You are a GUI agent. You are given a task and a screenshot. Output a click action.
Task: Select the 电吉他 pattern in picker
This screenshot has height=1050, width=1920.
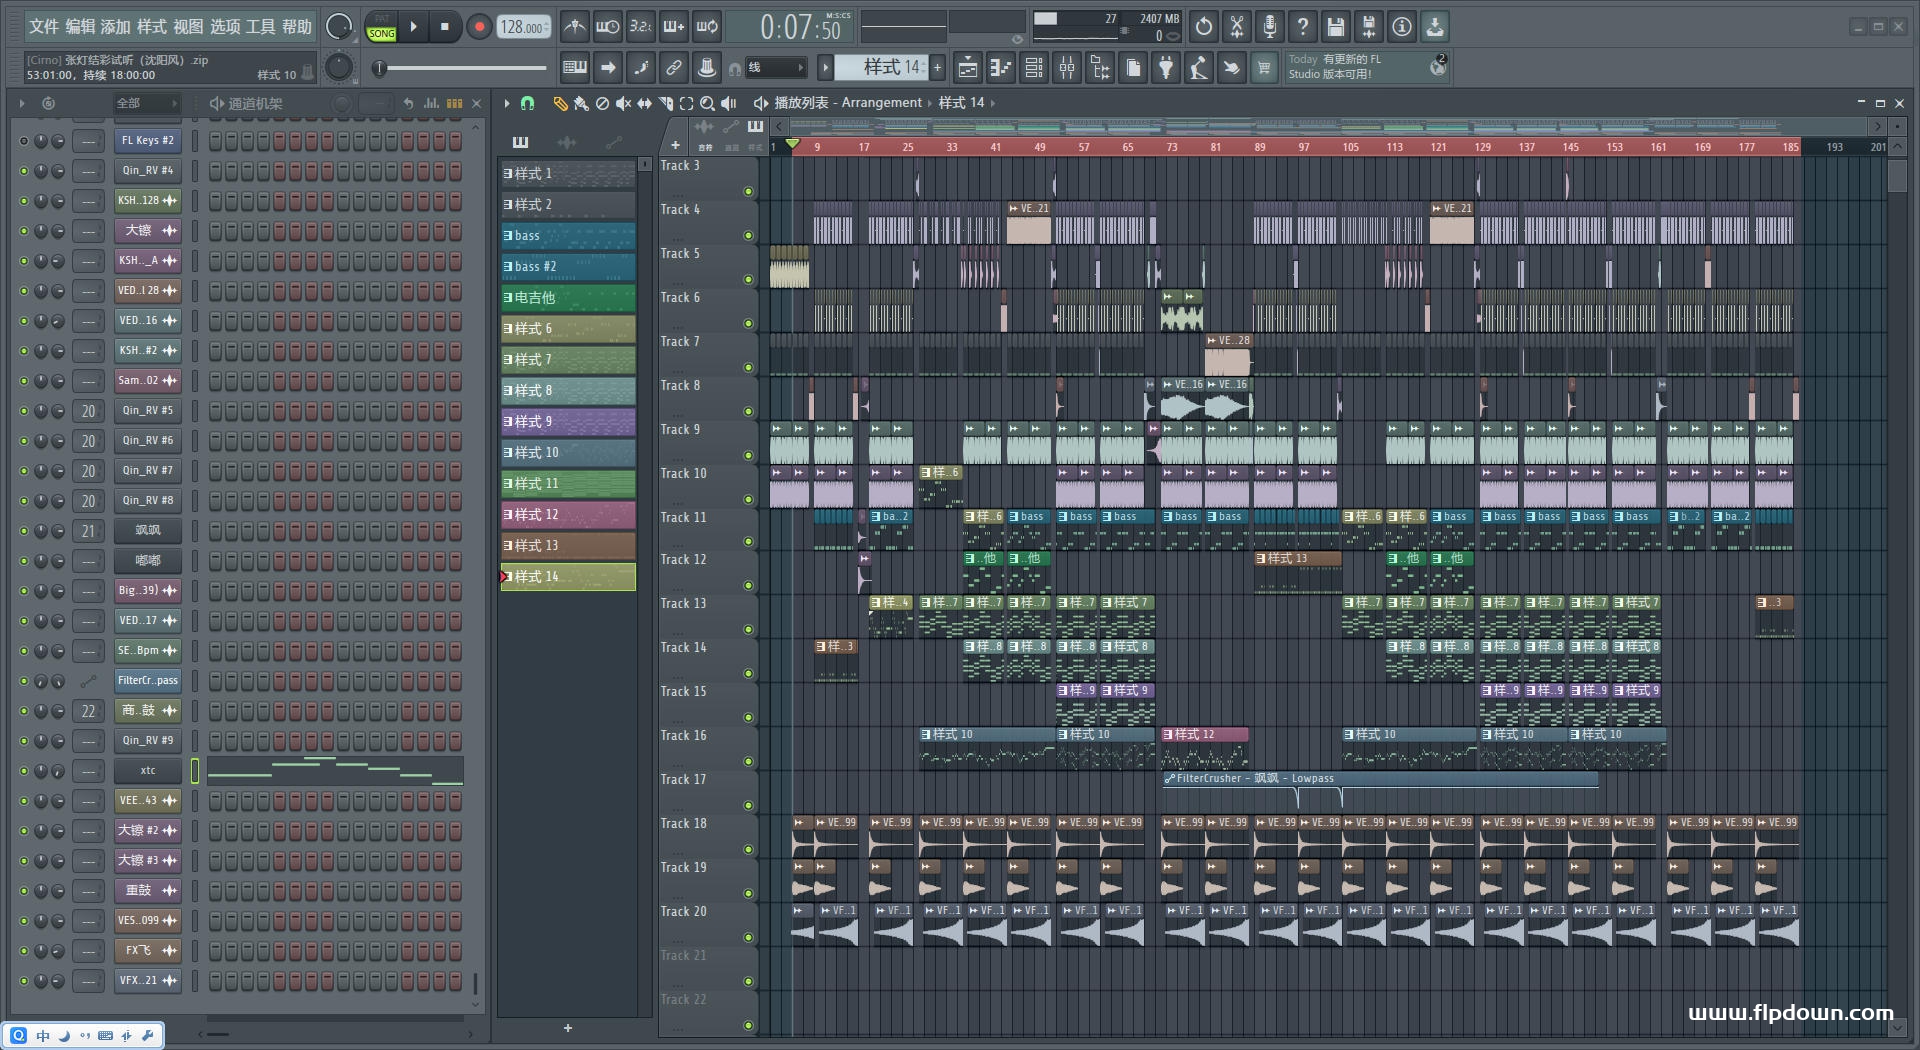pyautogui.click(x=567, y=298)
